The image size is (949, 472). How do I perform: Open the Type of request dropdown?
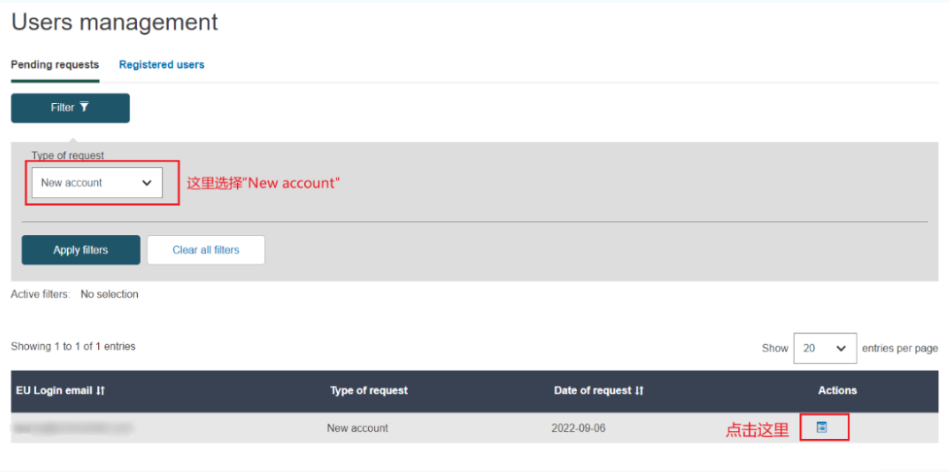(97, 183)
